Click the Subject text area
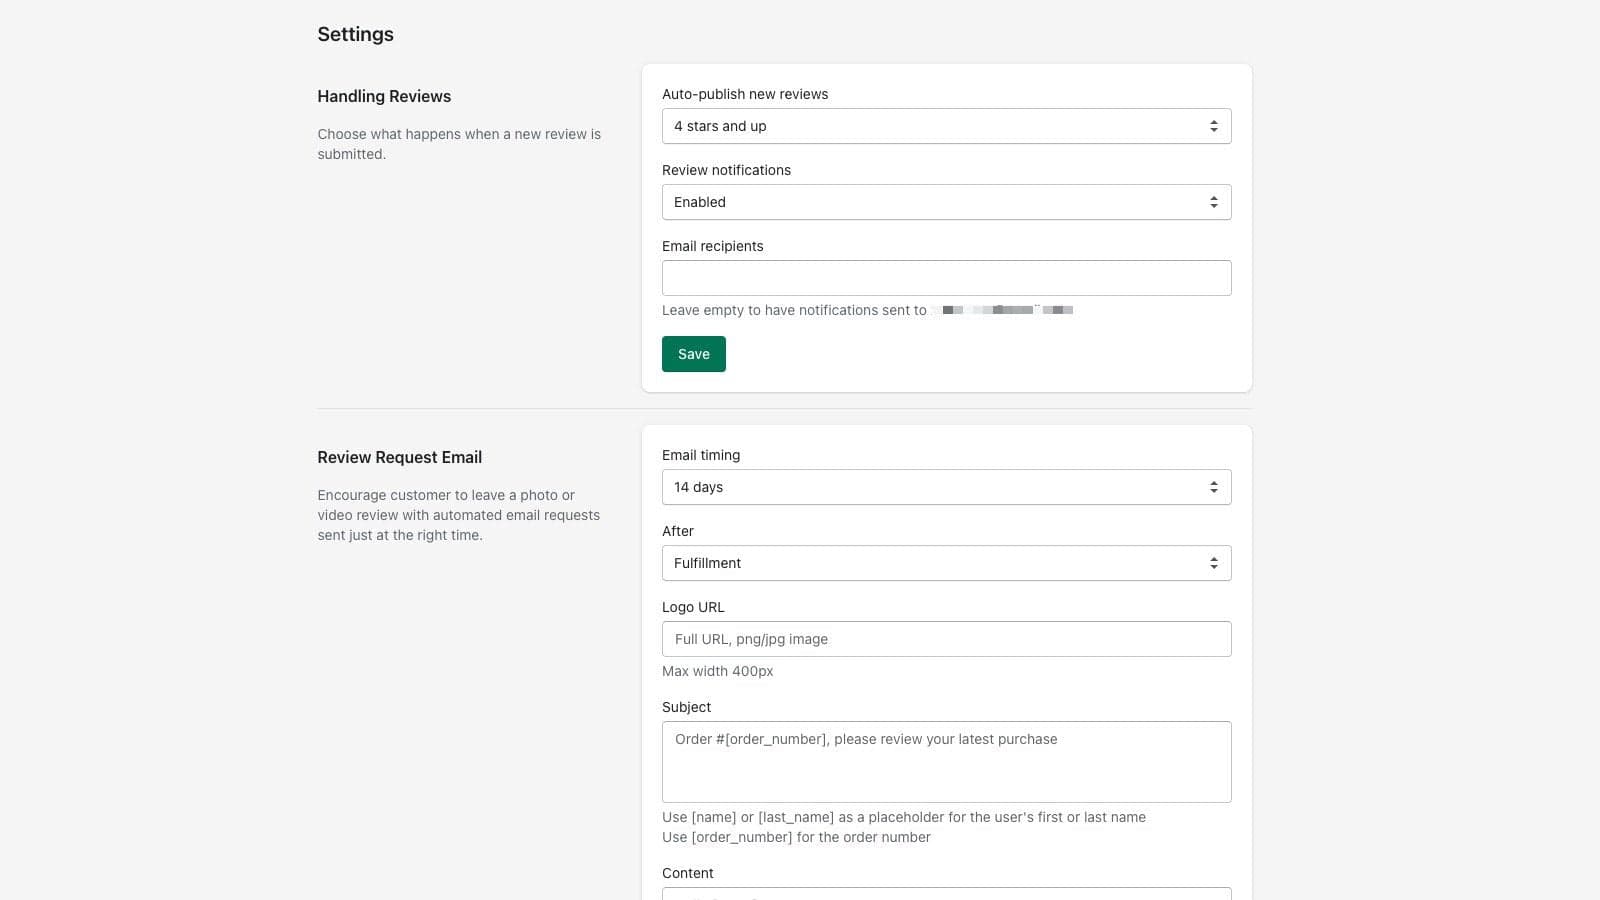 click(x=946, y=761)
